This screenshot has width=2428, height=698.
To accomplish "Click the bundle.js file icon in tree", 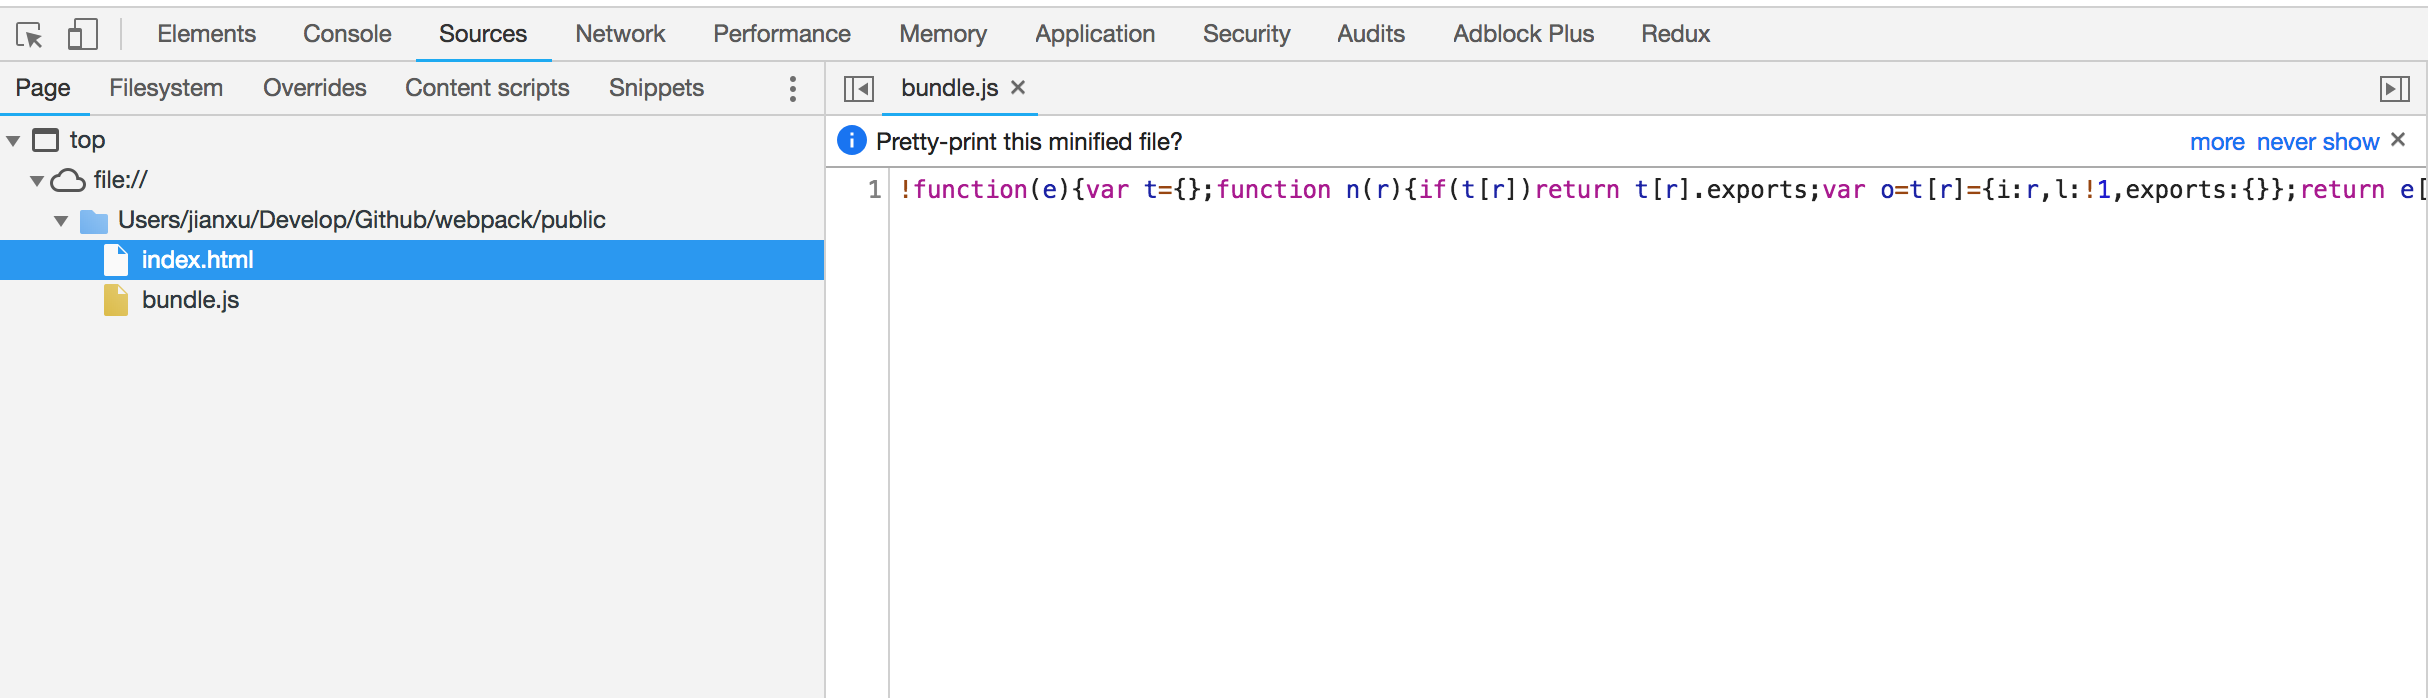I will coord(116,300).
